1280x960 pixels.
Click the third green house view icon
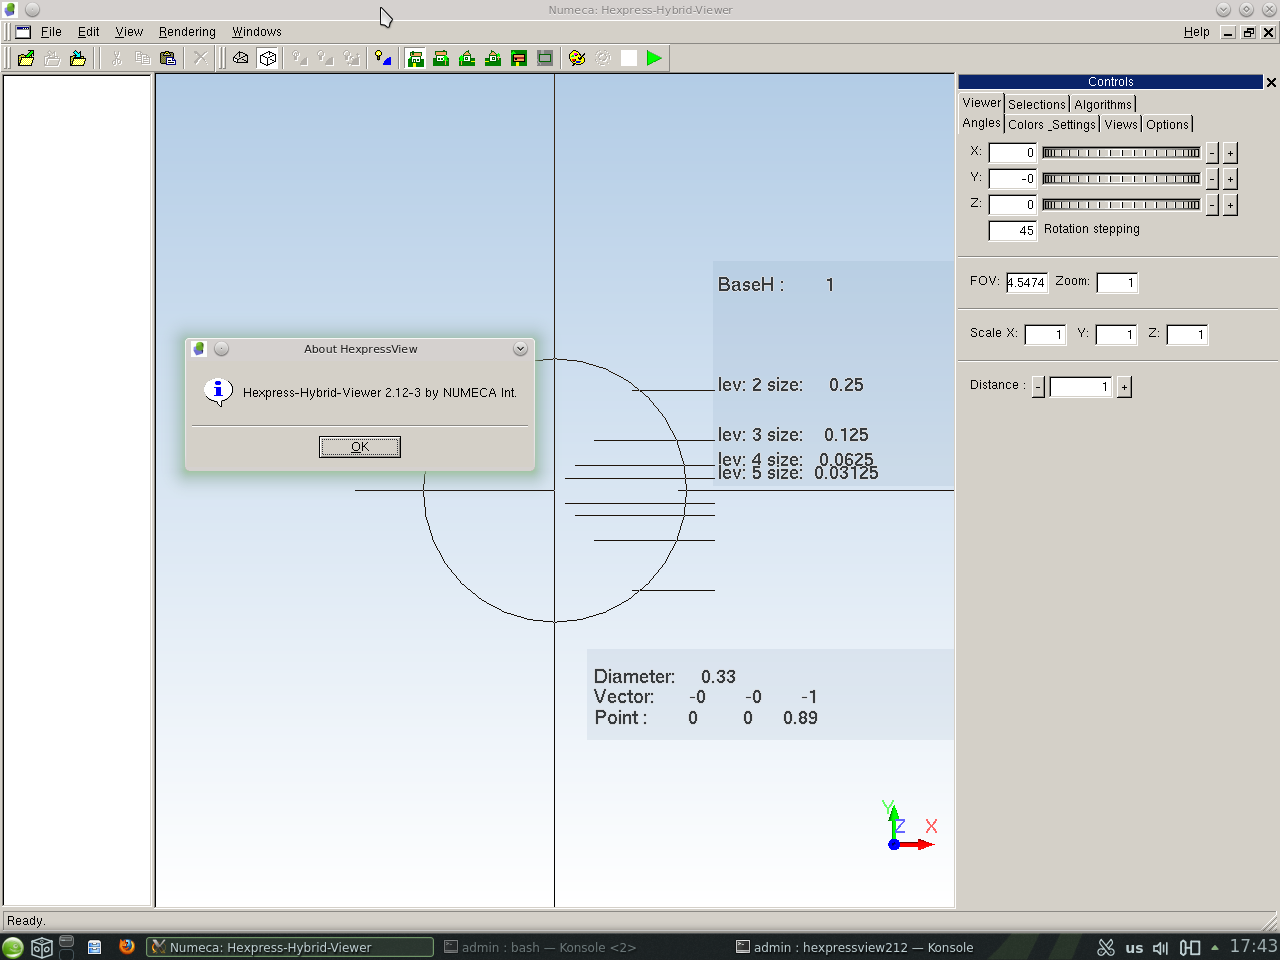[467, 58]
